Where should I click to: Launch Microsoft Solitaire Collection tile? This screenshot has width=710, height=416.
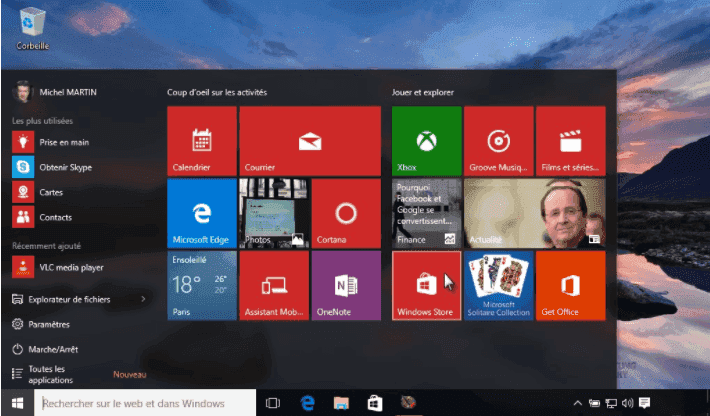pos(499,286)
